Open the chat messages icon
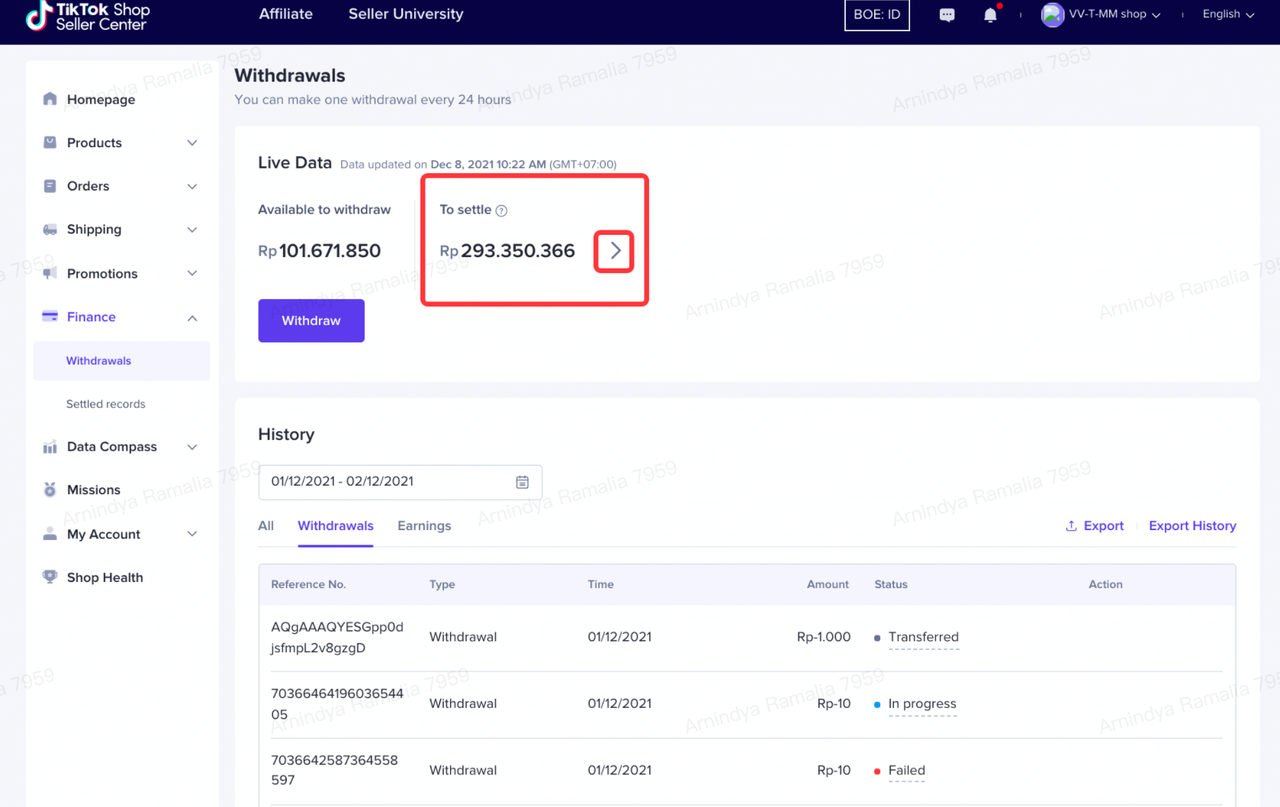 click(x=947, y=15)
